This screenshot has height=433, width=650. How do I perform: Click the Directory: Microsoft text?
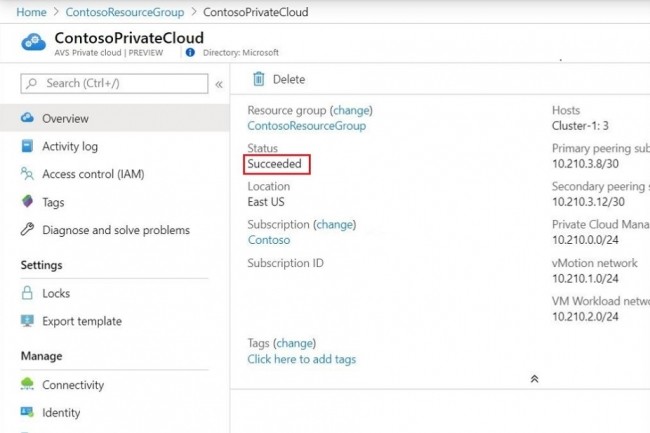(x=241, y=53)
